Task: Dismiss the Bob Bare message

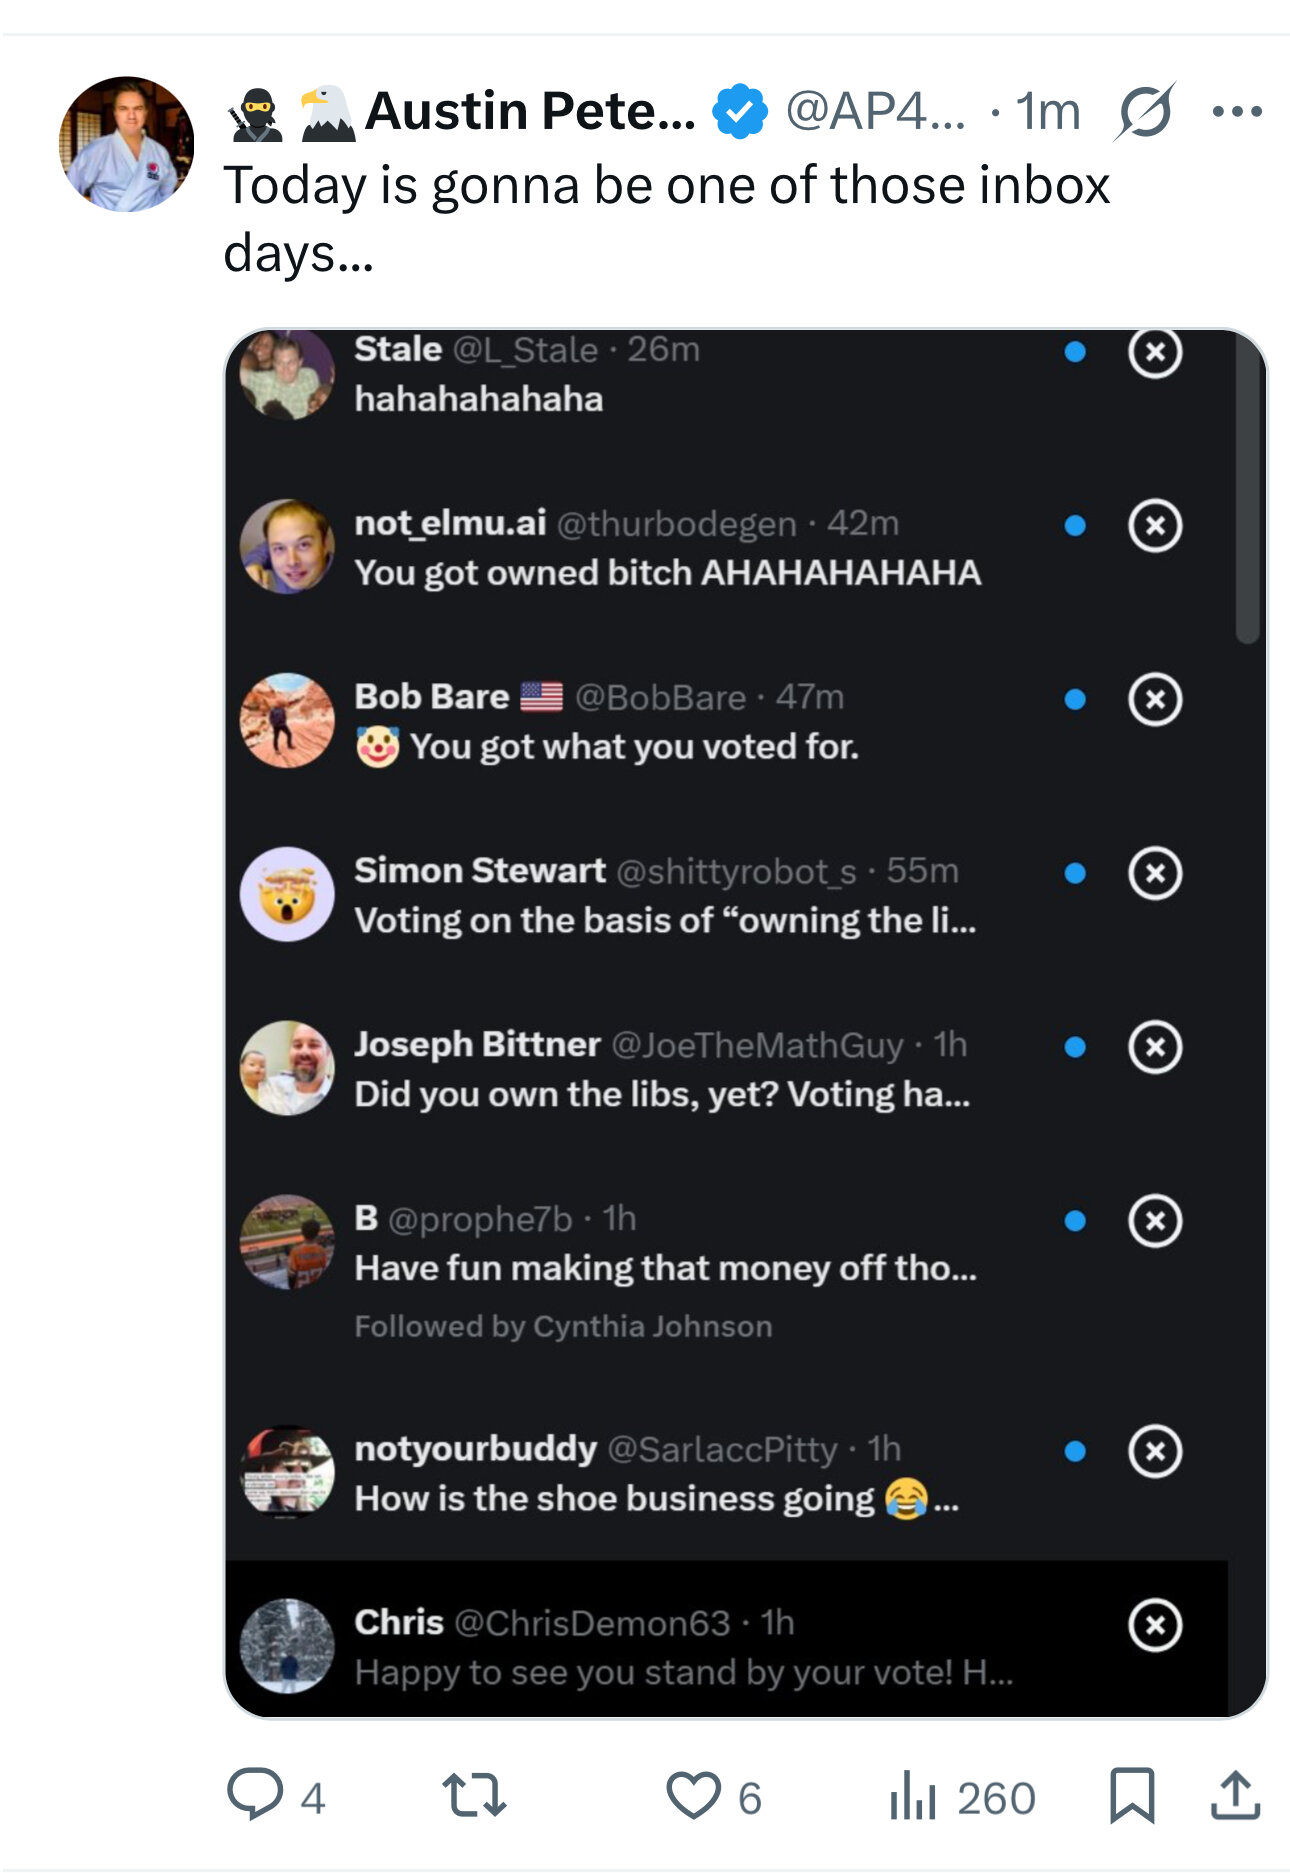Action: 1155,699
